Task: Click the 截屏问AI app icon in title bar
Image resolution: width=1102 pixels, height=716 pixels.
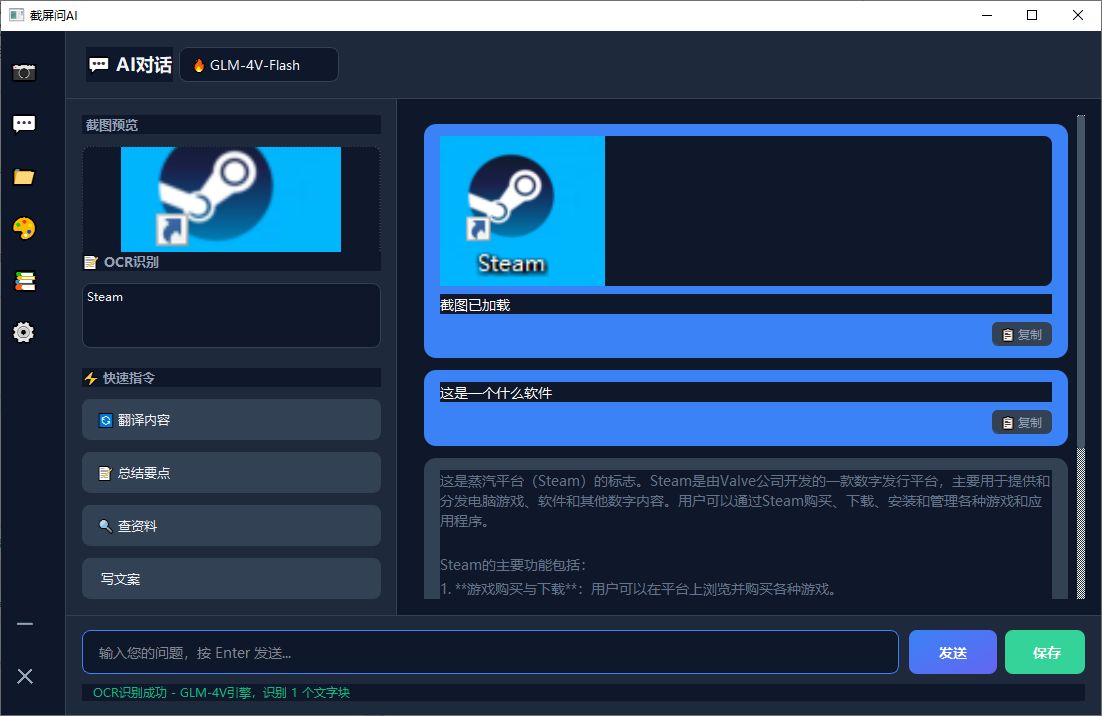Action: pos(16,15)
